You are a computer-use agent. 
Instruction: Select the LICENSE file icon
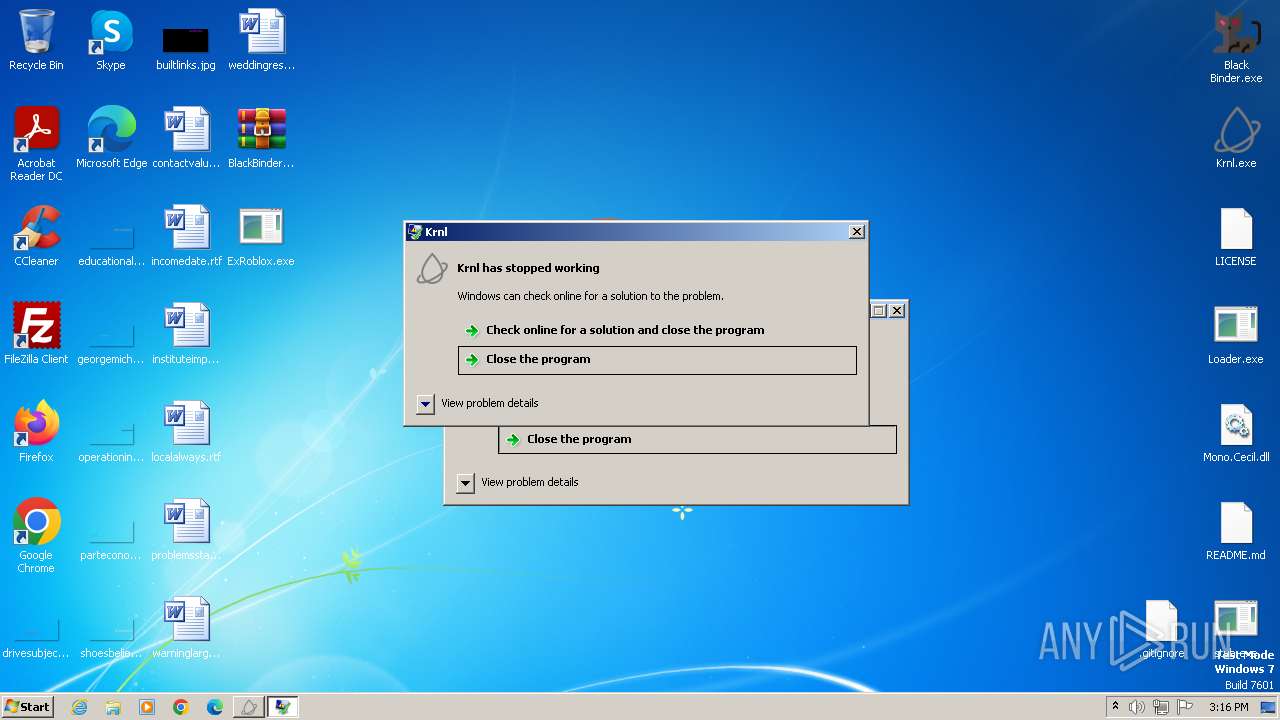click(1236, 236)
